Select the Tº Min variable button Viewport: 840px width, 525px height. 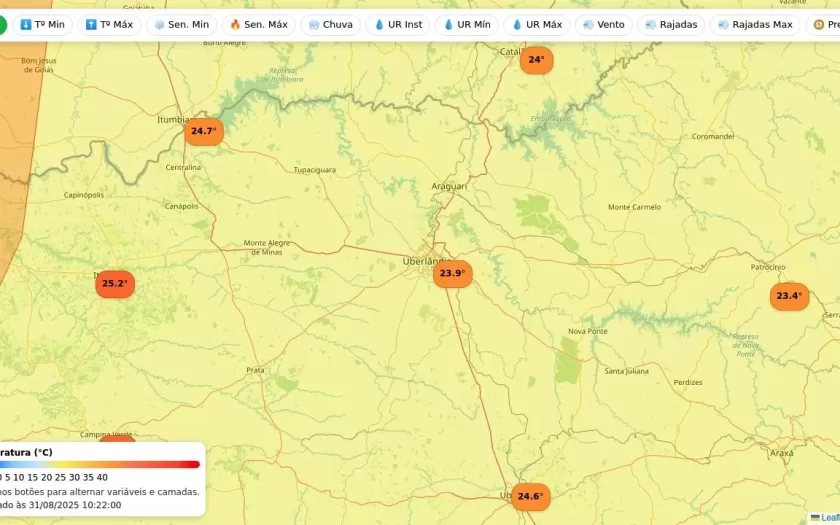tap(41, 24)
